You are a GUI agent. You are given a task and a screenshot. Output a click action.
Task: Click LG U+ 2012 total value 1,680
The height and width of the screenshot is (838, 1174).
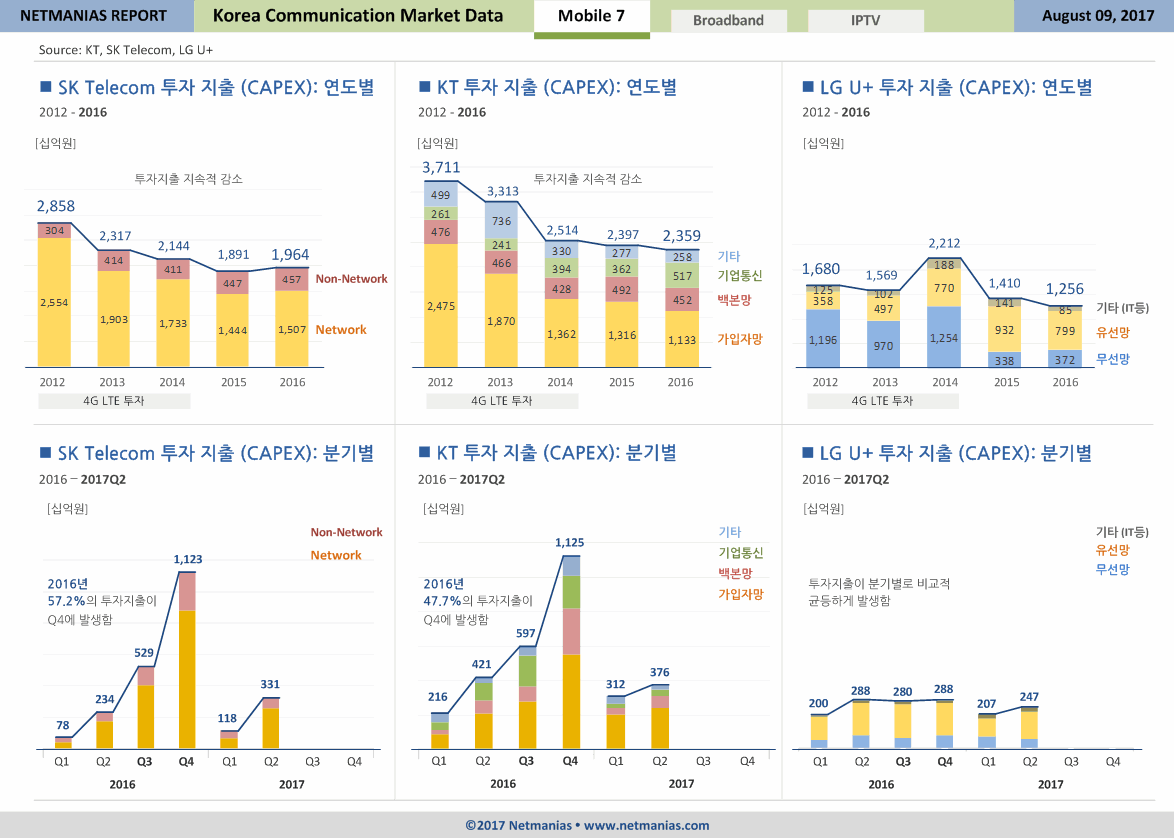click(x=821, y=269)
